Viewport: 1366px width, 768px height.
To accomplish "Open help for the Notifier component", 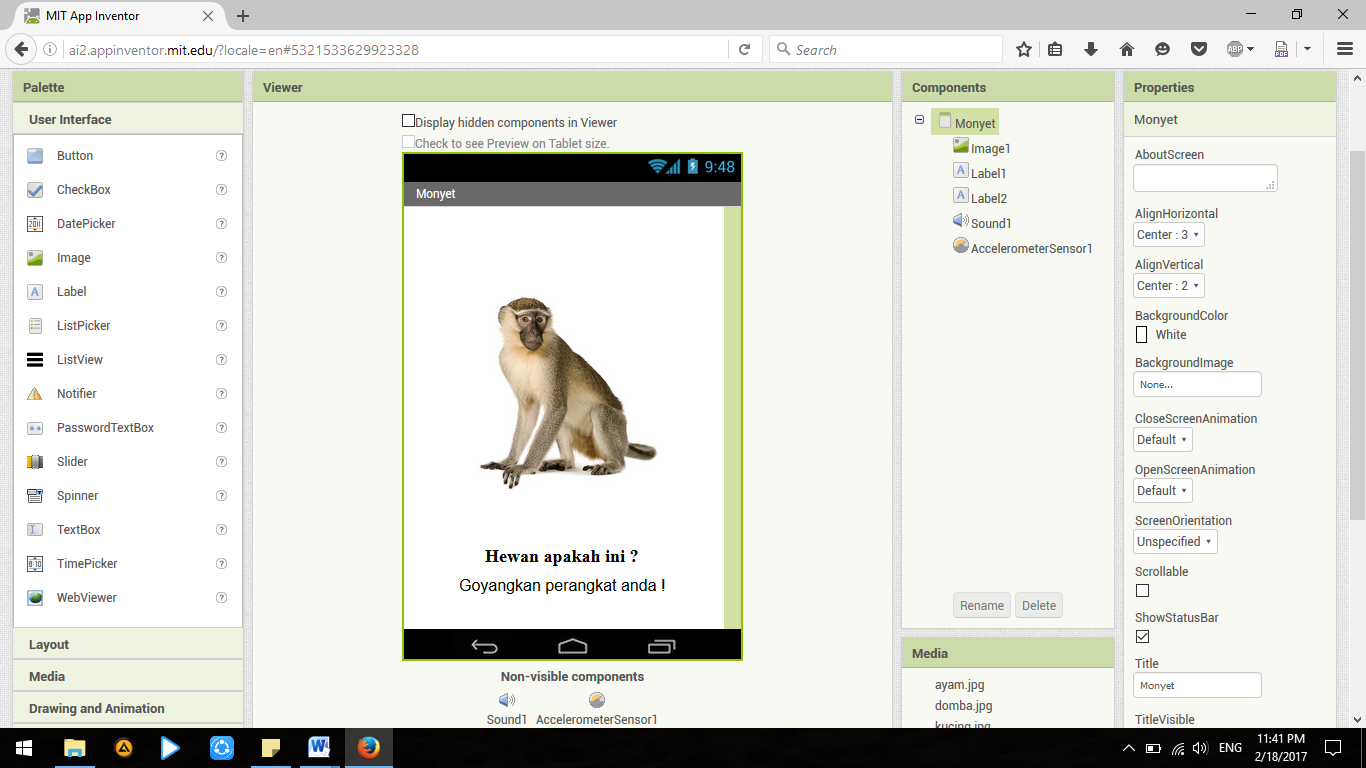I will (x=222, y=394).
